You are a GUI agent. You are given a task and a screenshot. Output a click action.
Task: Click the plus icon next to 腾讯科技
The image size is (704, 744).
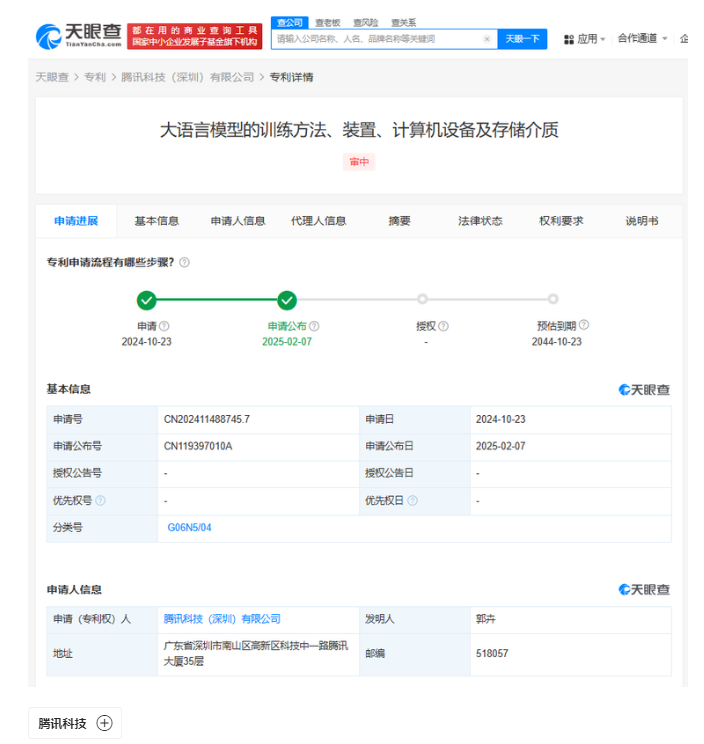pos(104,723)
